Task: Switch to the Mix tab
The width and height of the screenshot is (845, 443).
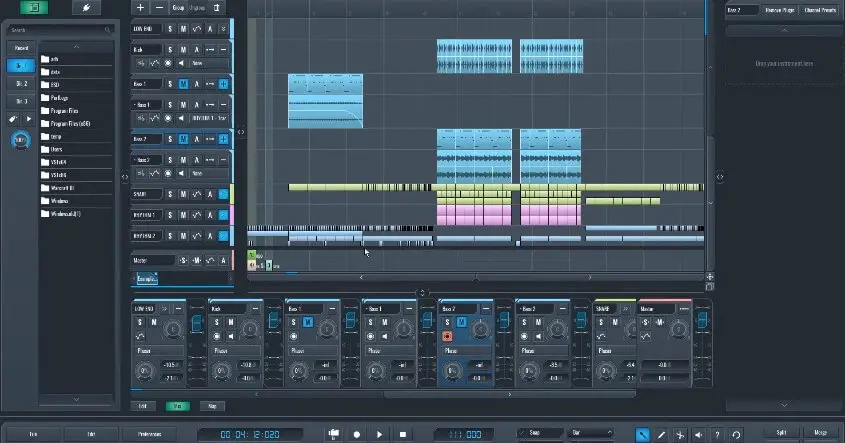Action: pos(177,406)
